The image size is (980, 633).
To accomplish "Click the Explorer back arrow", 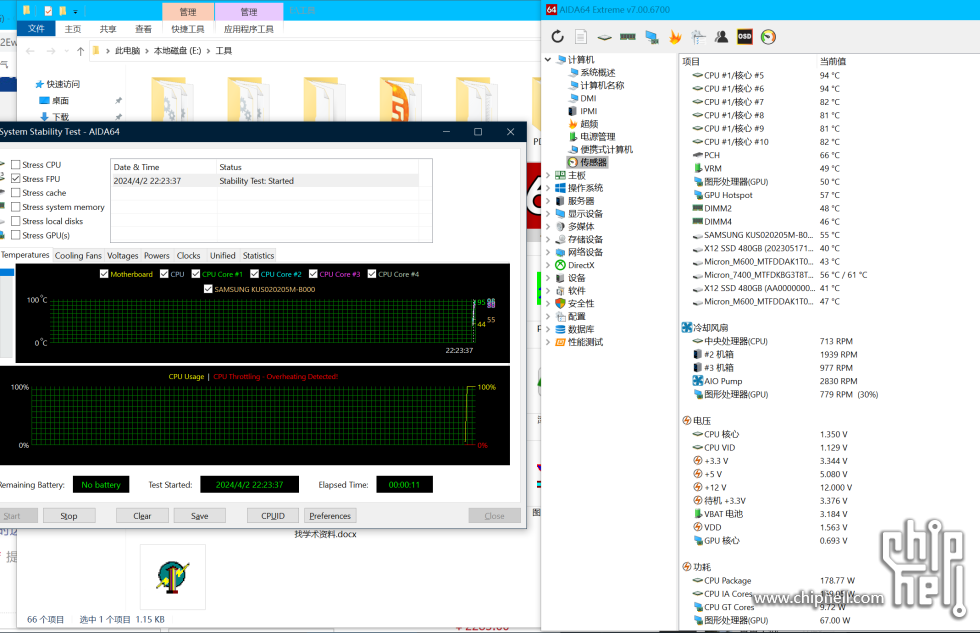I will 30,51.
